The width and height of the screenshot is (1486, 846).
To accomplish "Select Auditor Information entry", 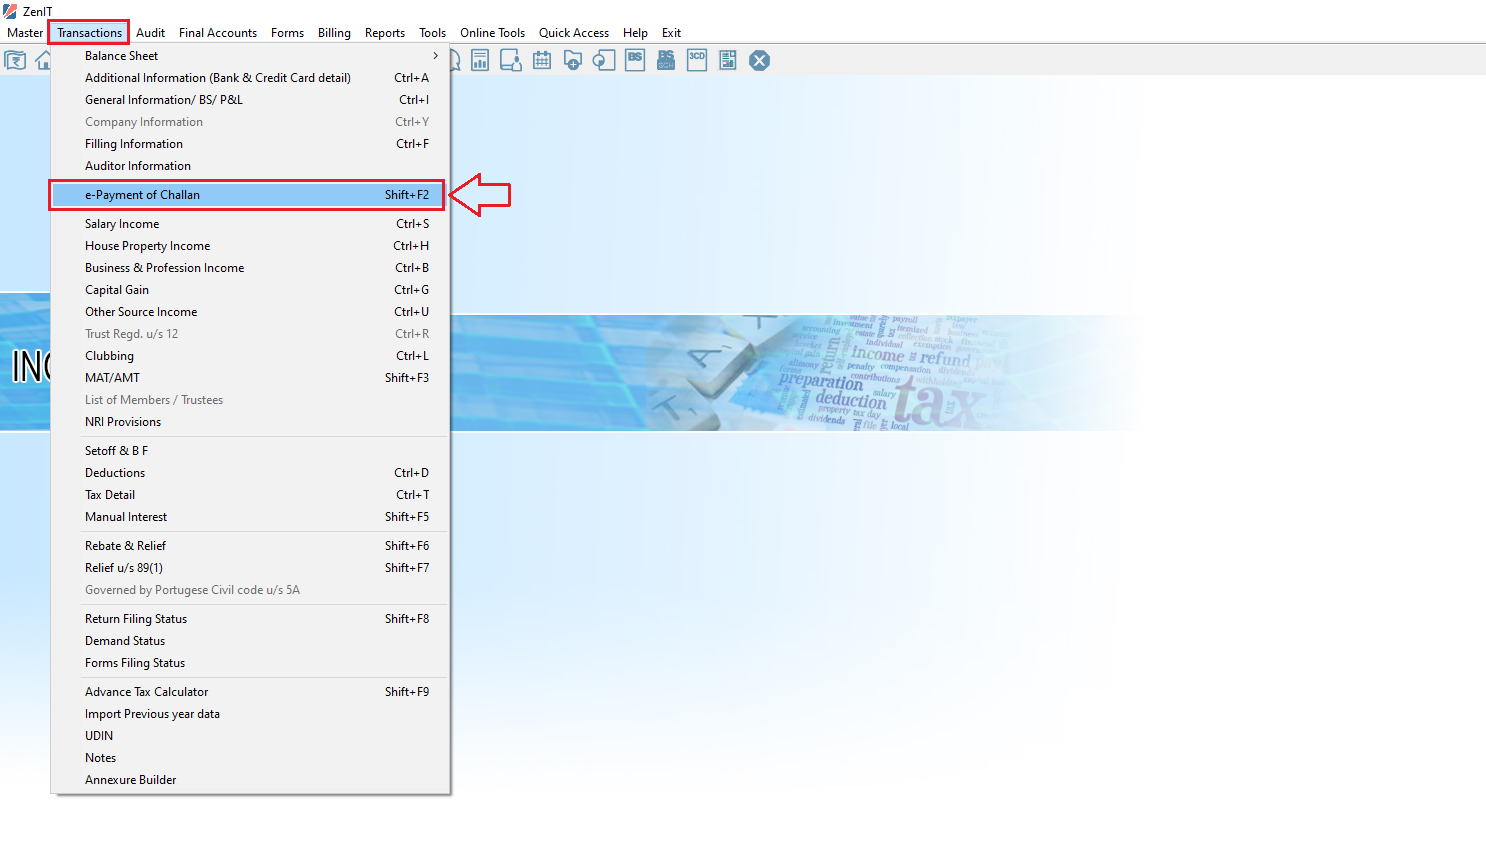I will [250, 166].
